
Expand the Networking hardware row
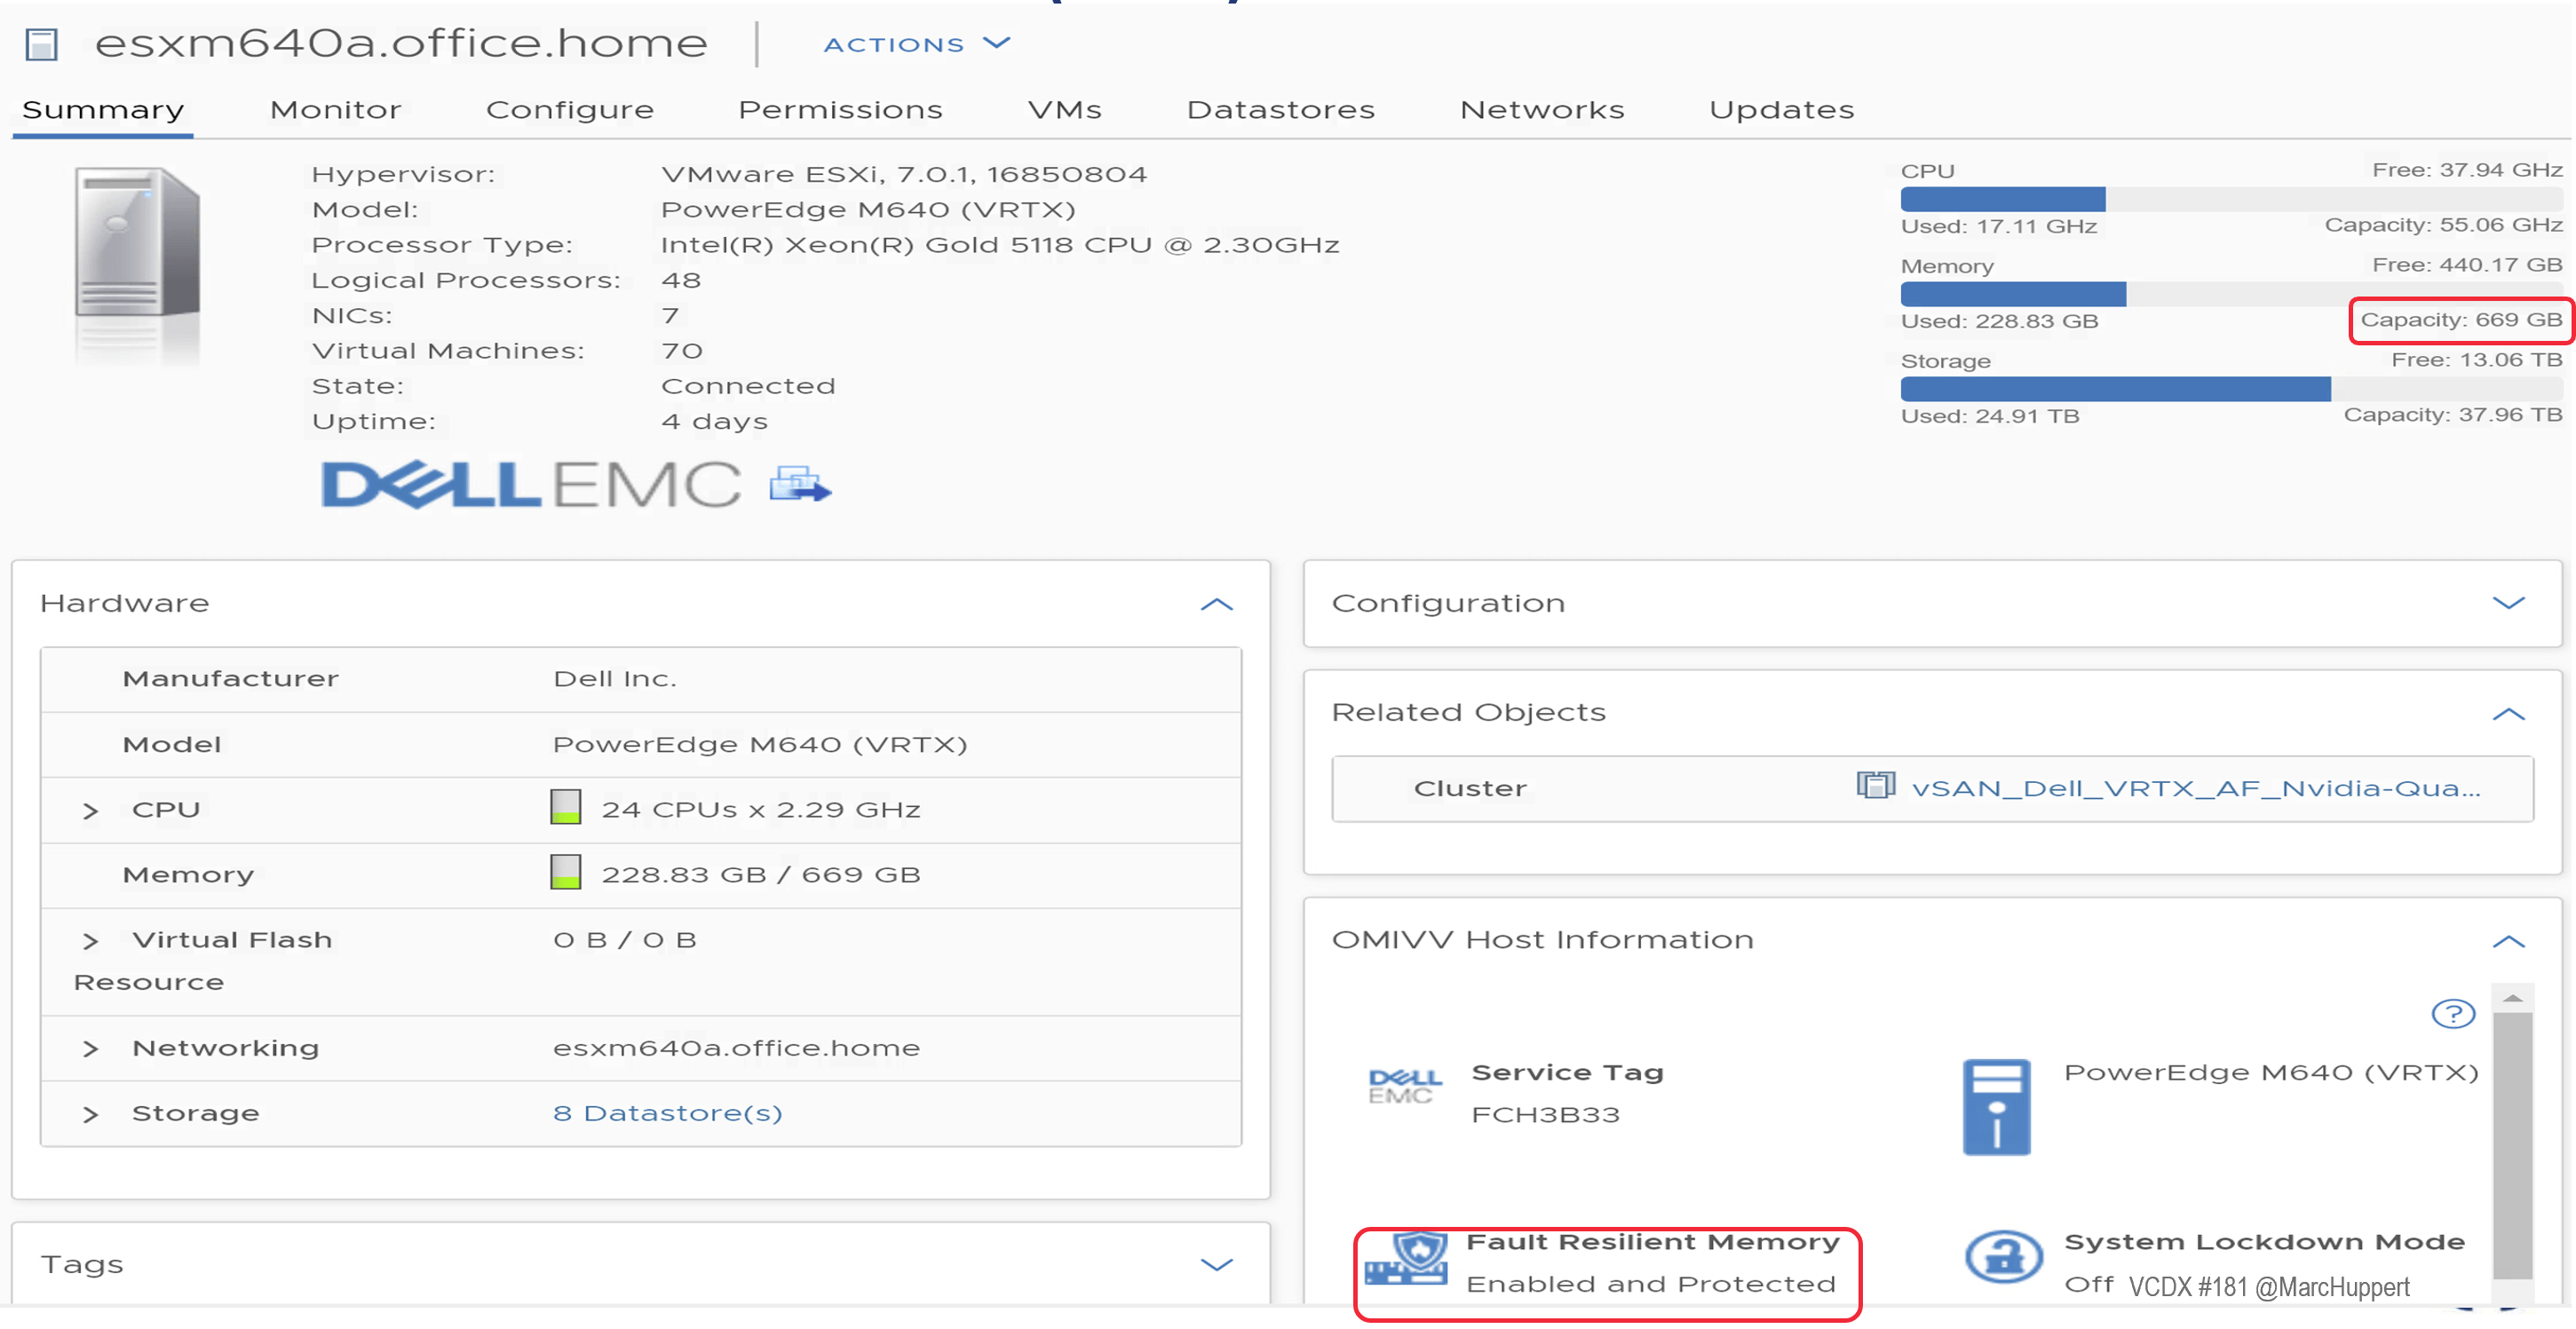(x=91, y=1049)
